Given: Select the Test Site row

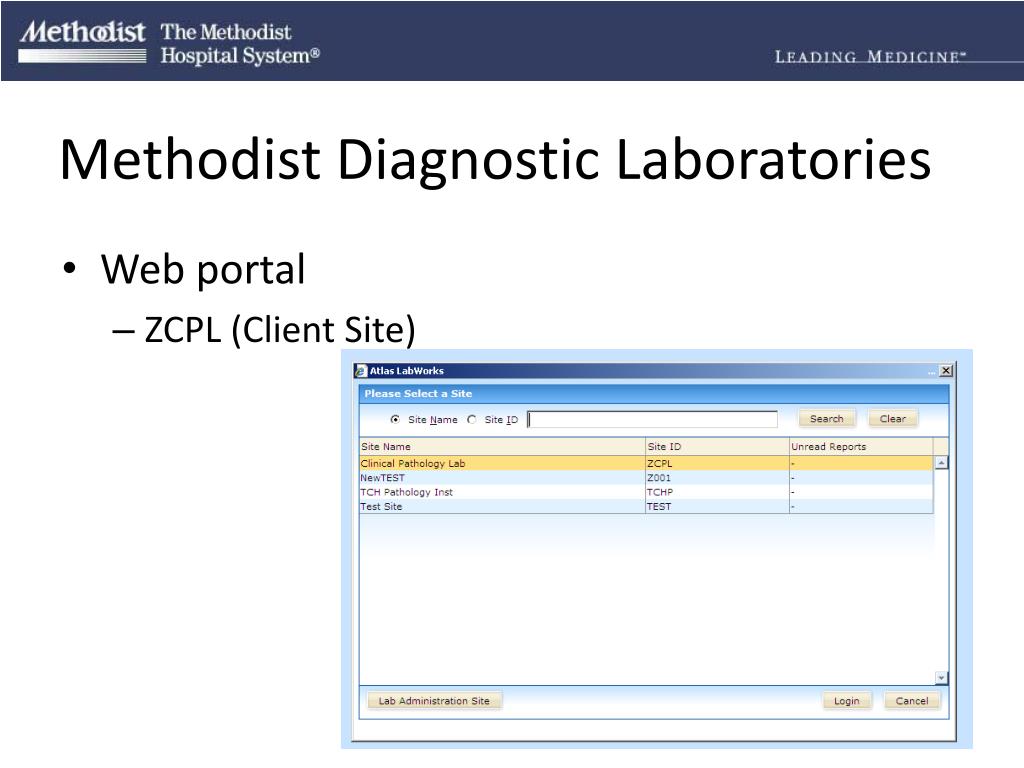Looking at the screenshot, I should 646,506.
